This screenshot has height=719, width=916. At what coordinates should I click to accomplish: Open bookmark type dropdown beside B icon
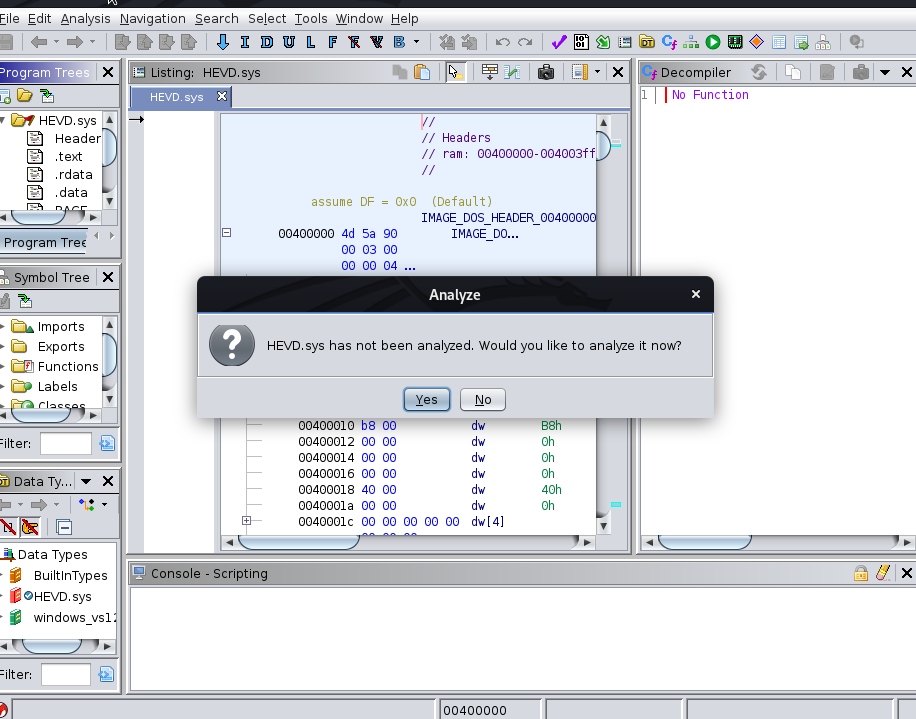pyautogui.click(x=417, y=42)
